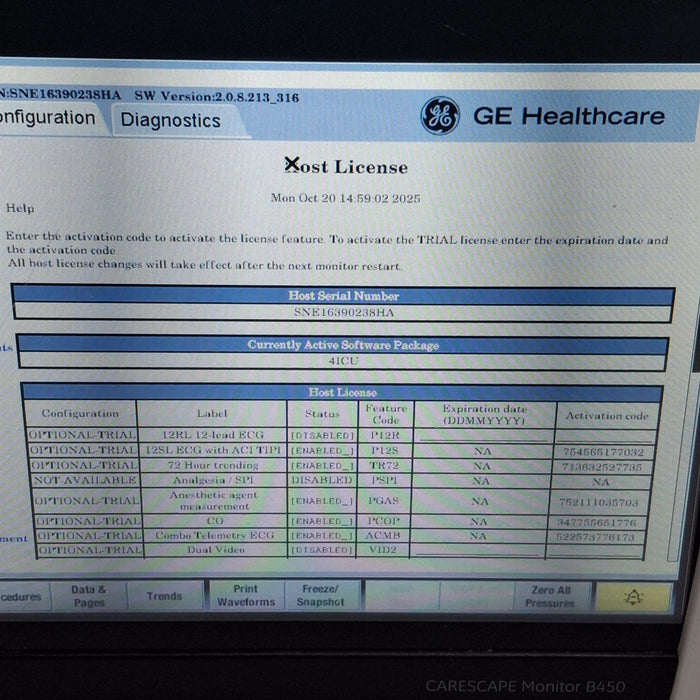Focus activation code field for 12RL row

point(605,436)
